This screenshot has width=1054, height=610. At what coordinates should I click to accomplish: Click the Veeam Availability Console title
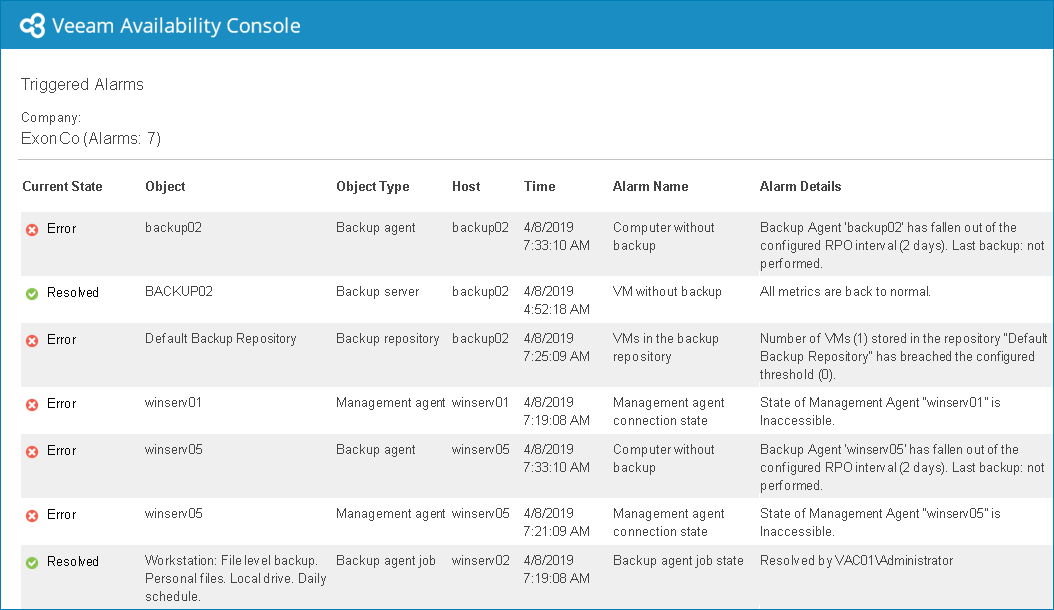click(176, 26)
